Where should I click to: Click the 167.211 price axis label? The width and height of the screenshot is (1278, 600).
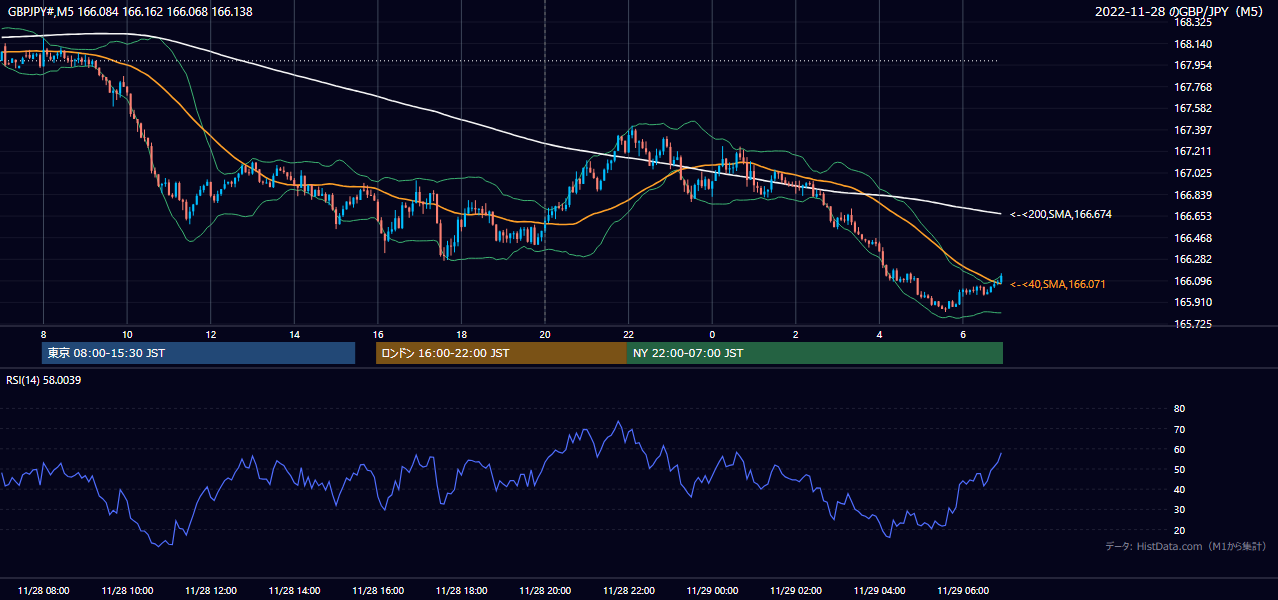[1192, 151]
